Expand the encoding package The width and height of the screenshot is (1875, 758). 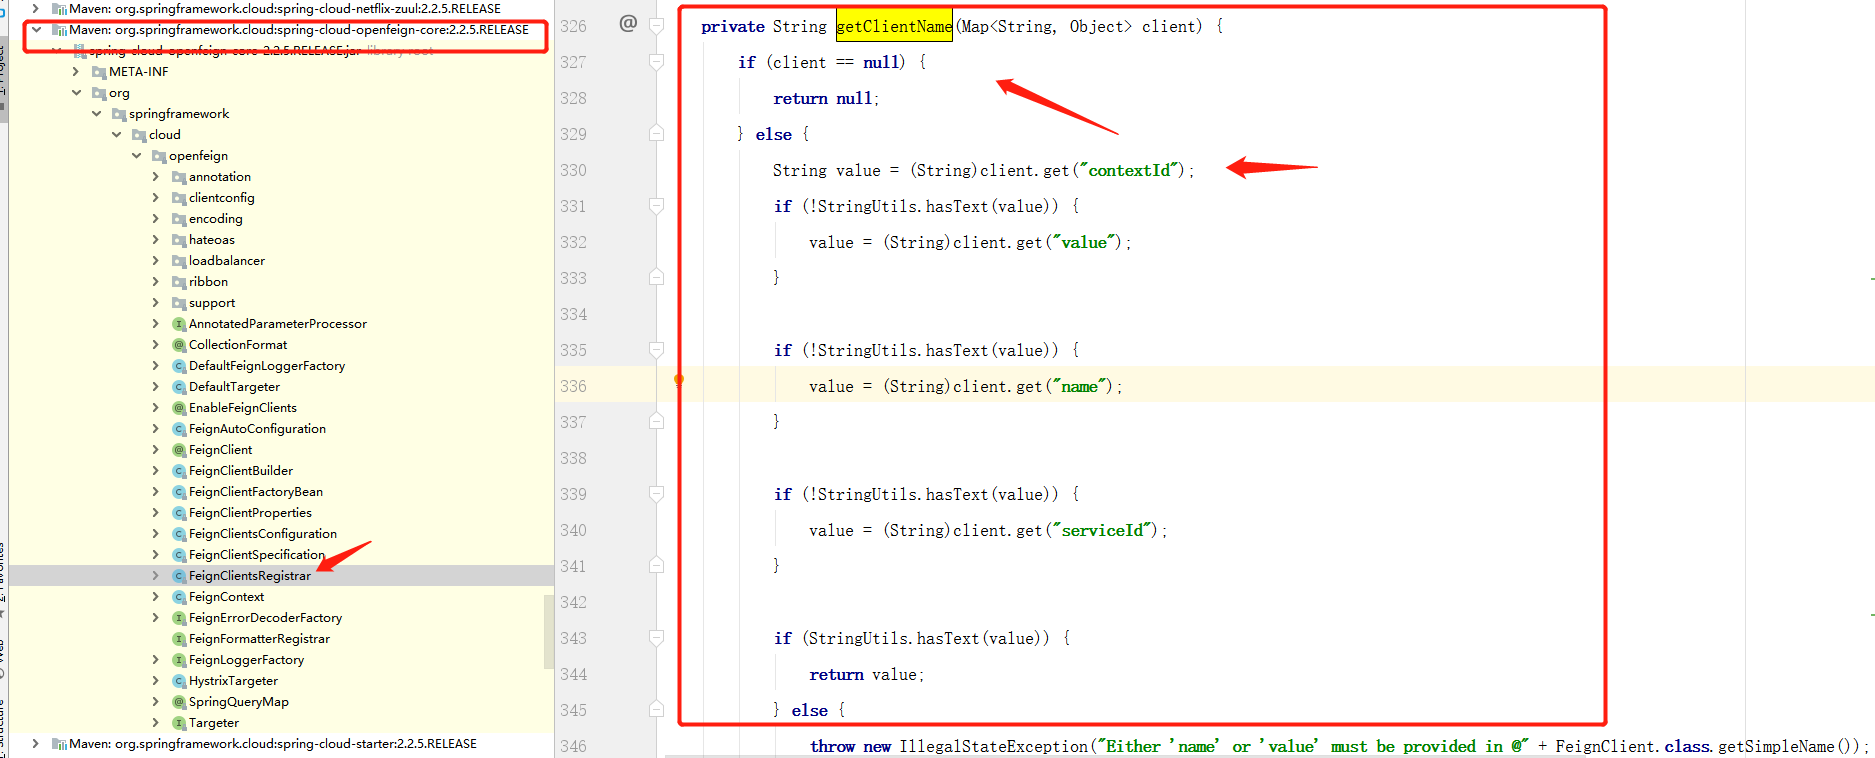point(156,219)
